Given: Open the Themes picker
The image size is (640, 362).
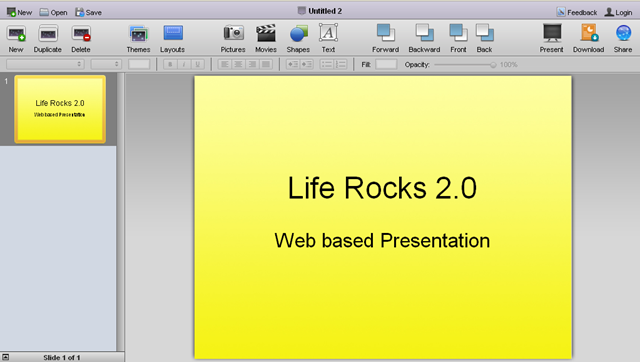Looking at the screenshot, I should (138, 39).
